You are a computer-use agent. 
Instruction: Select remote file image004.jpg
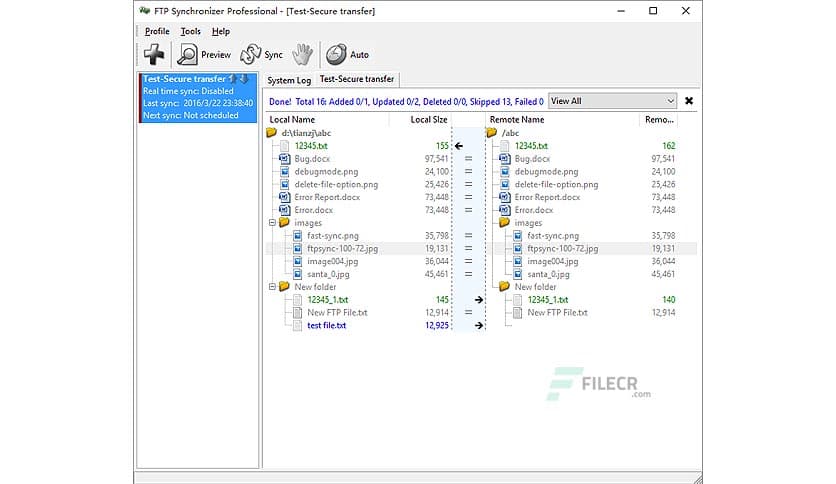tap(553, 261)
